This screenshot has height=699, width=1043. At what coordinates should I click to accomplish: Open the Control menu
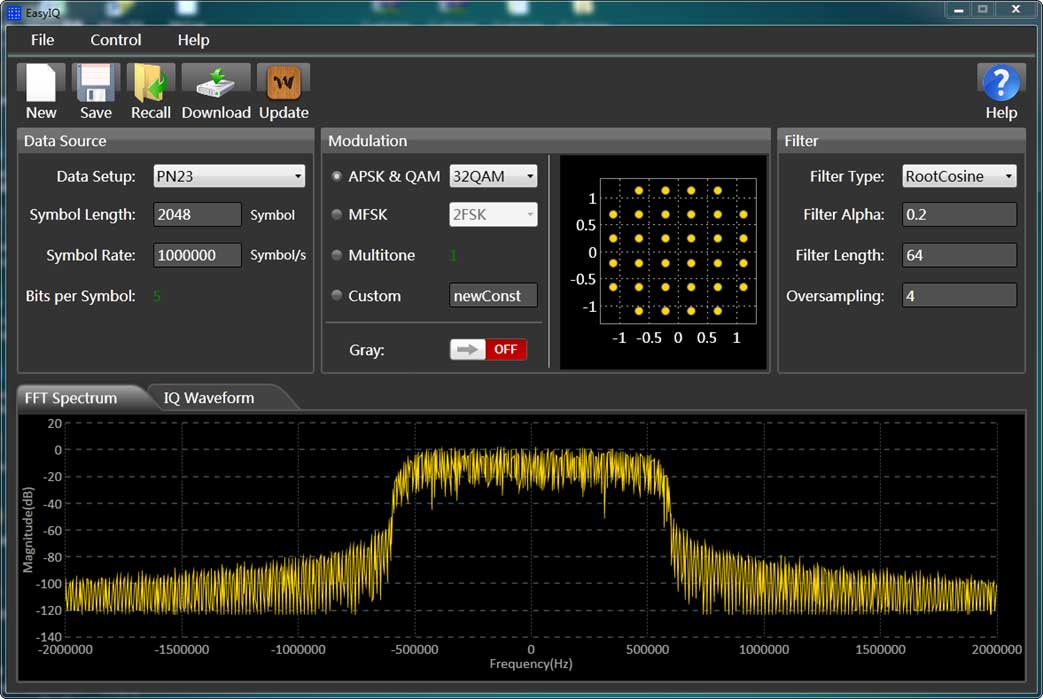pyautogui.click(x=116, y=40)
